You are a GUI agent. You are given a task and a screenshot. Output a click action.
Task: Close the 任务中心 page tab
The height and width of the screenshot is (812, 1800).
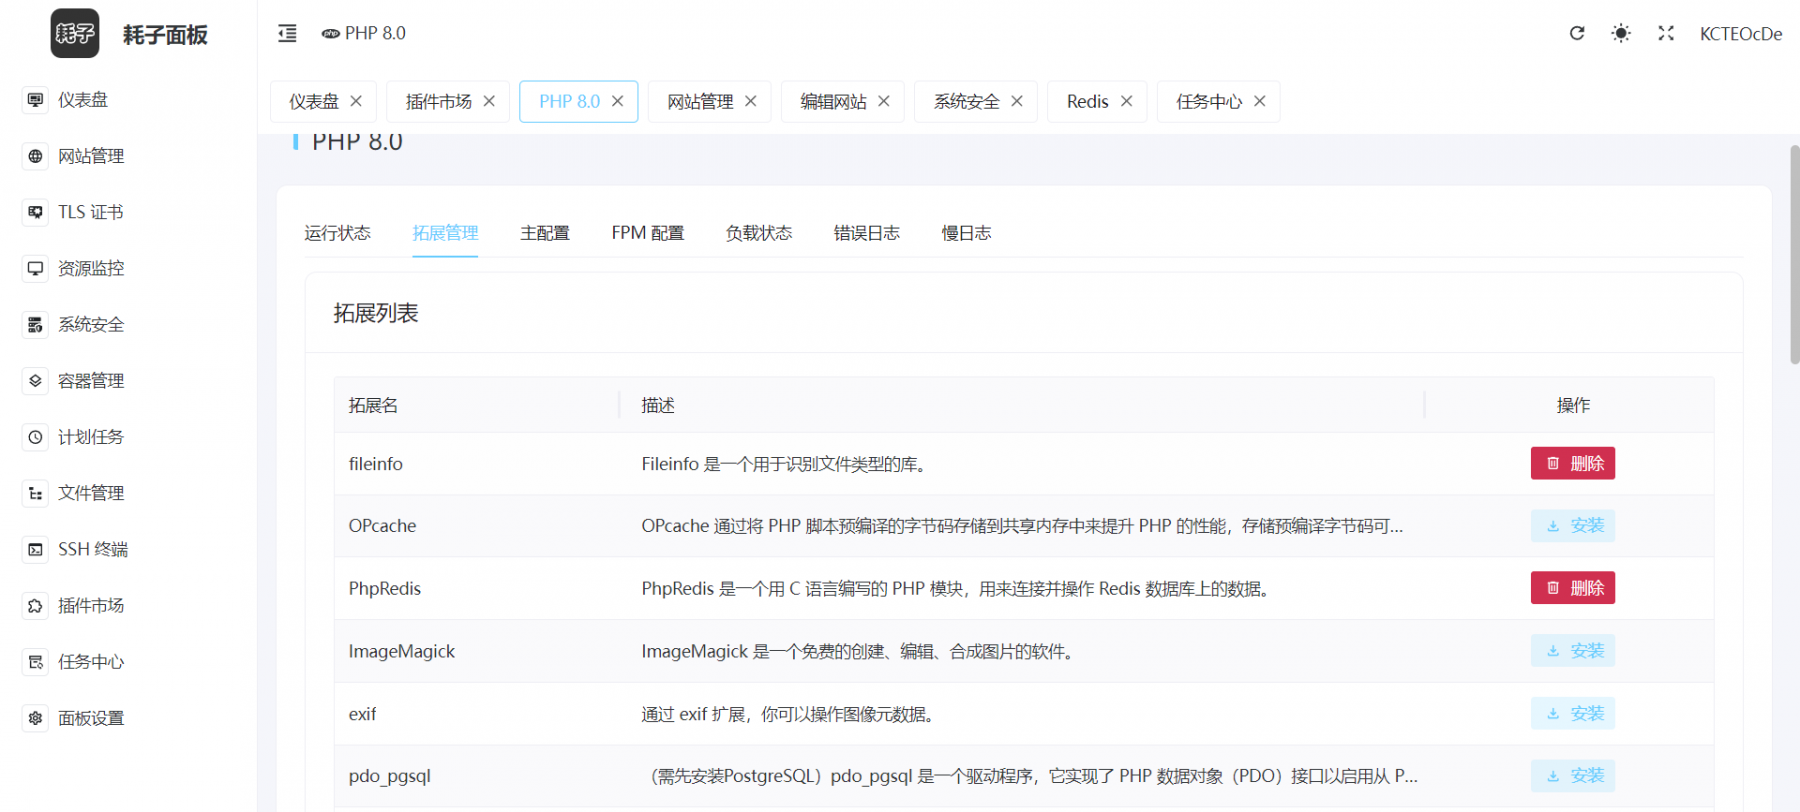1260,101
